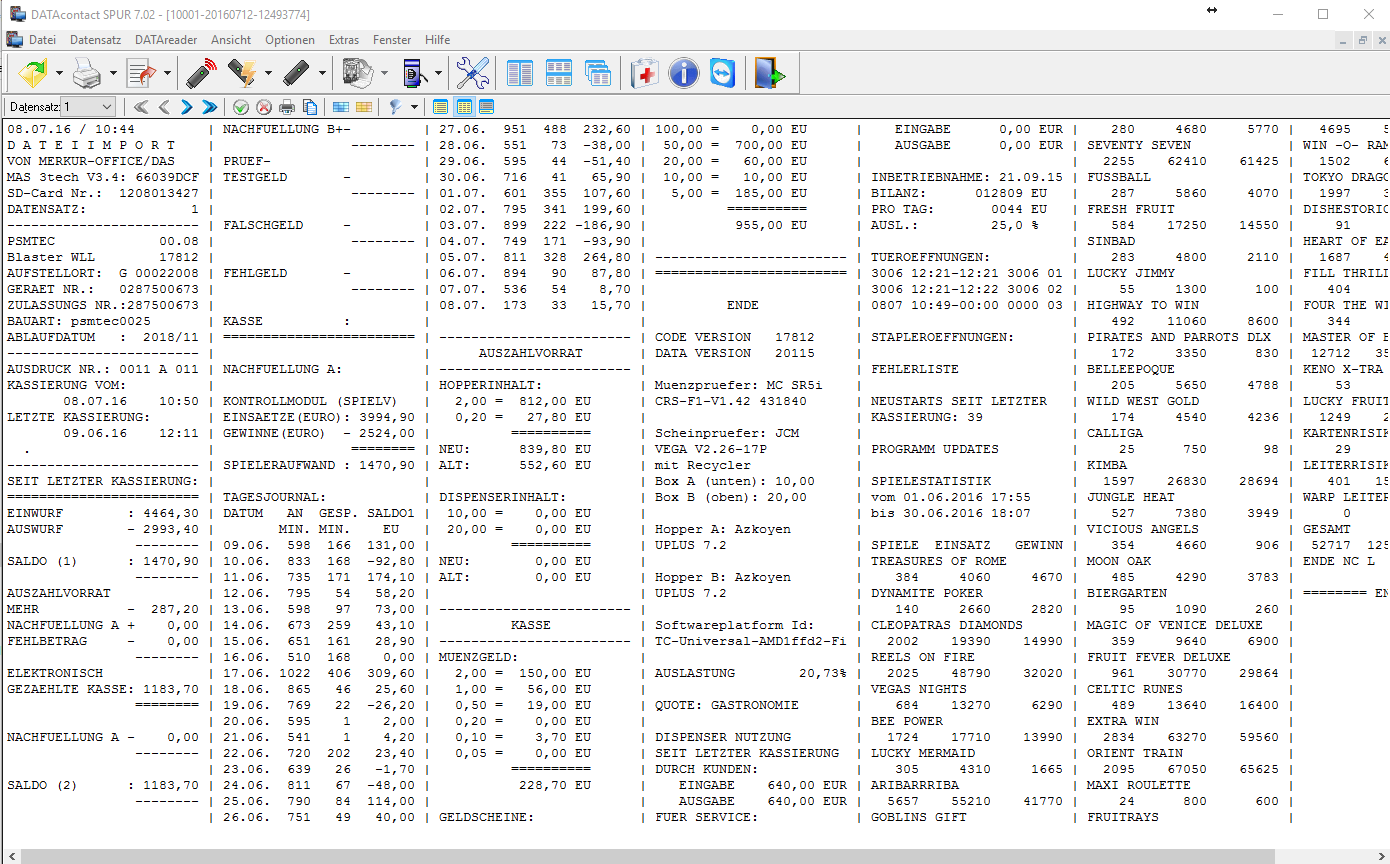Click the exit door icon
Image resolution: width=1390 pixels, height=864 pixels.
769,74
